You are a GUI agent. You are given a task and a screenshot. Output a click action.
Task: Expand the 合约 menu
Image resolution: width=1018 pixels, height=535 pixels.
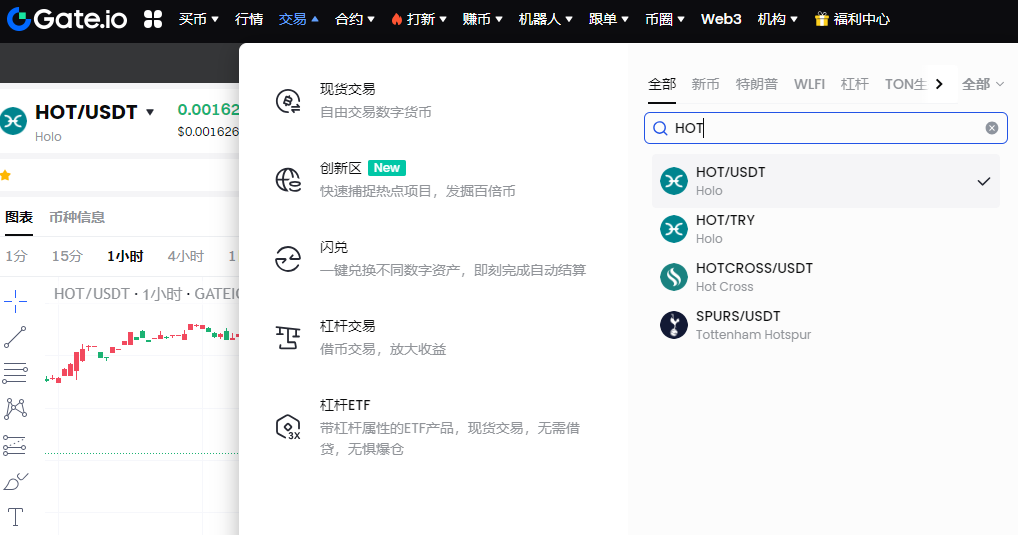(355, 19)
